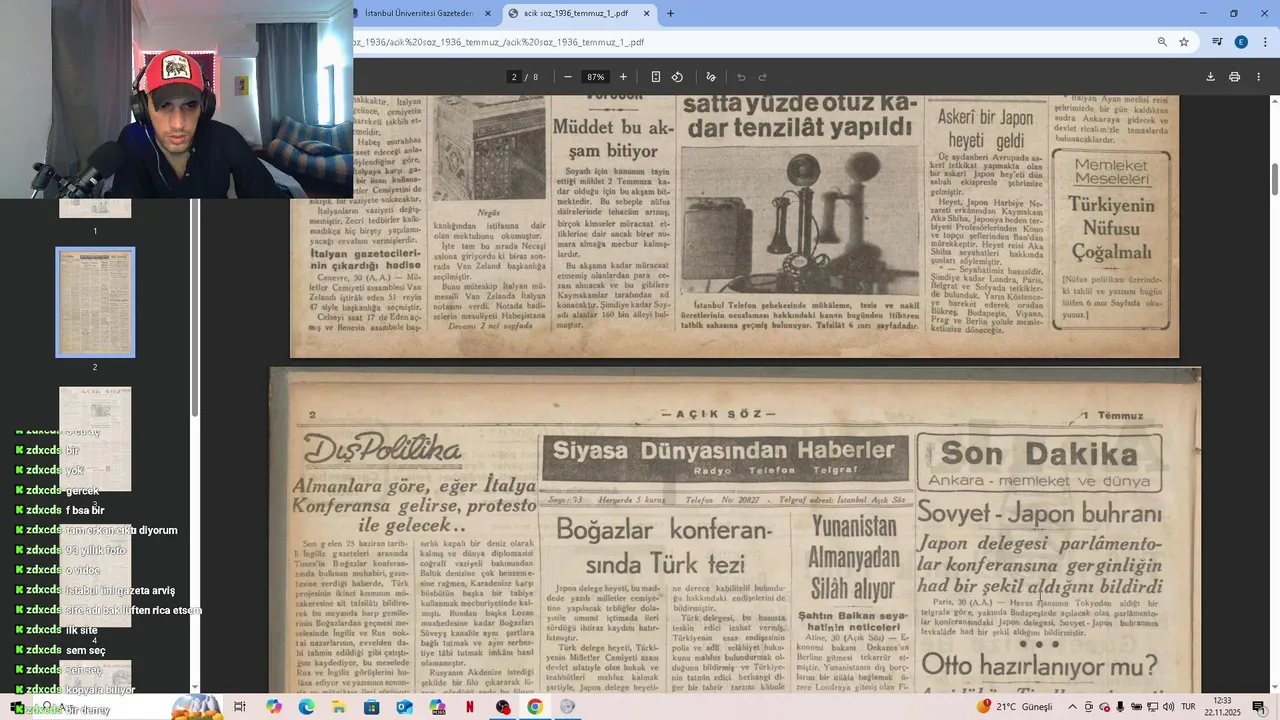The height and width of the screenshot is (720, 1280).
Task: Print the PDF document
Action: pyautogui.click(x=1234, y=77)
